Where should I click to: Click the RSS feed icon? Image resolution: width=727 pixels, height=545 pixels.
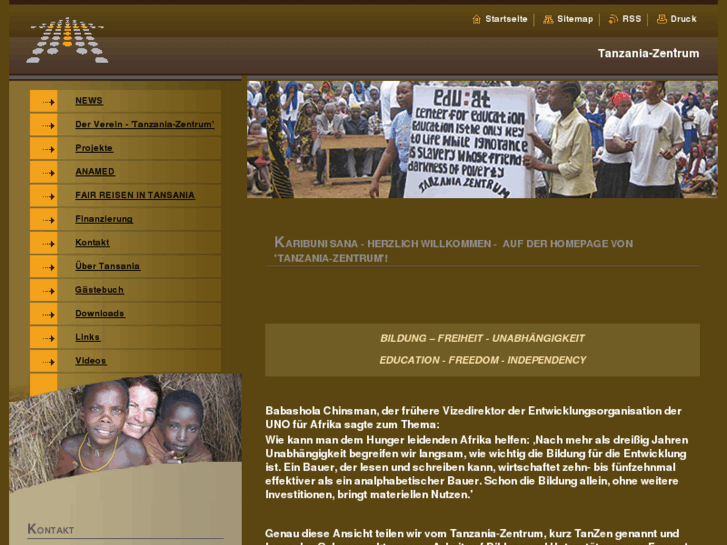click(613, 19)
